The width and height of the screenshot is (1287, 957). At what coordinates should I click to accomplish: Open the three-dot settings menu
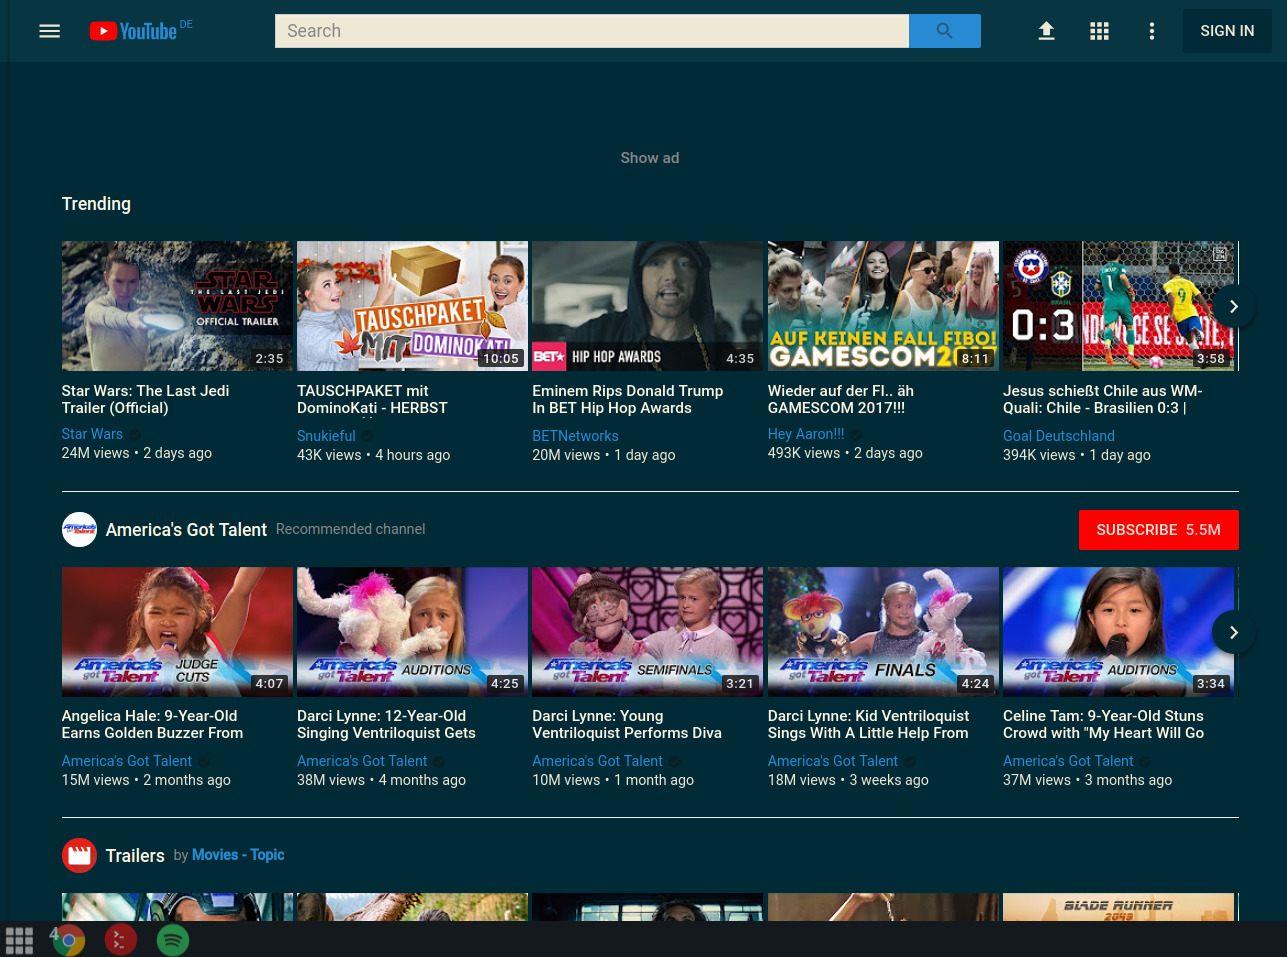pos(1152,31)
